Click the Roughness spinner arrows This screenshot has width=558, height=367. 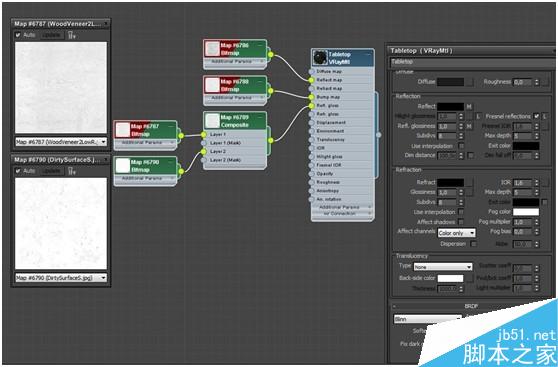(536, 82)
